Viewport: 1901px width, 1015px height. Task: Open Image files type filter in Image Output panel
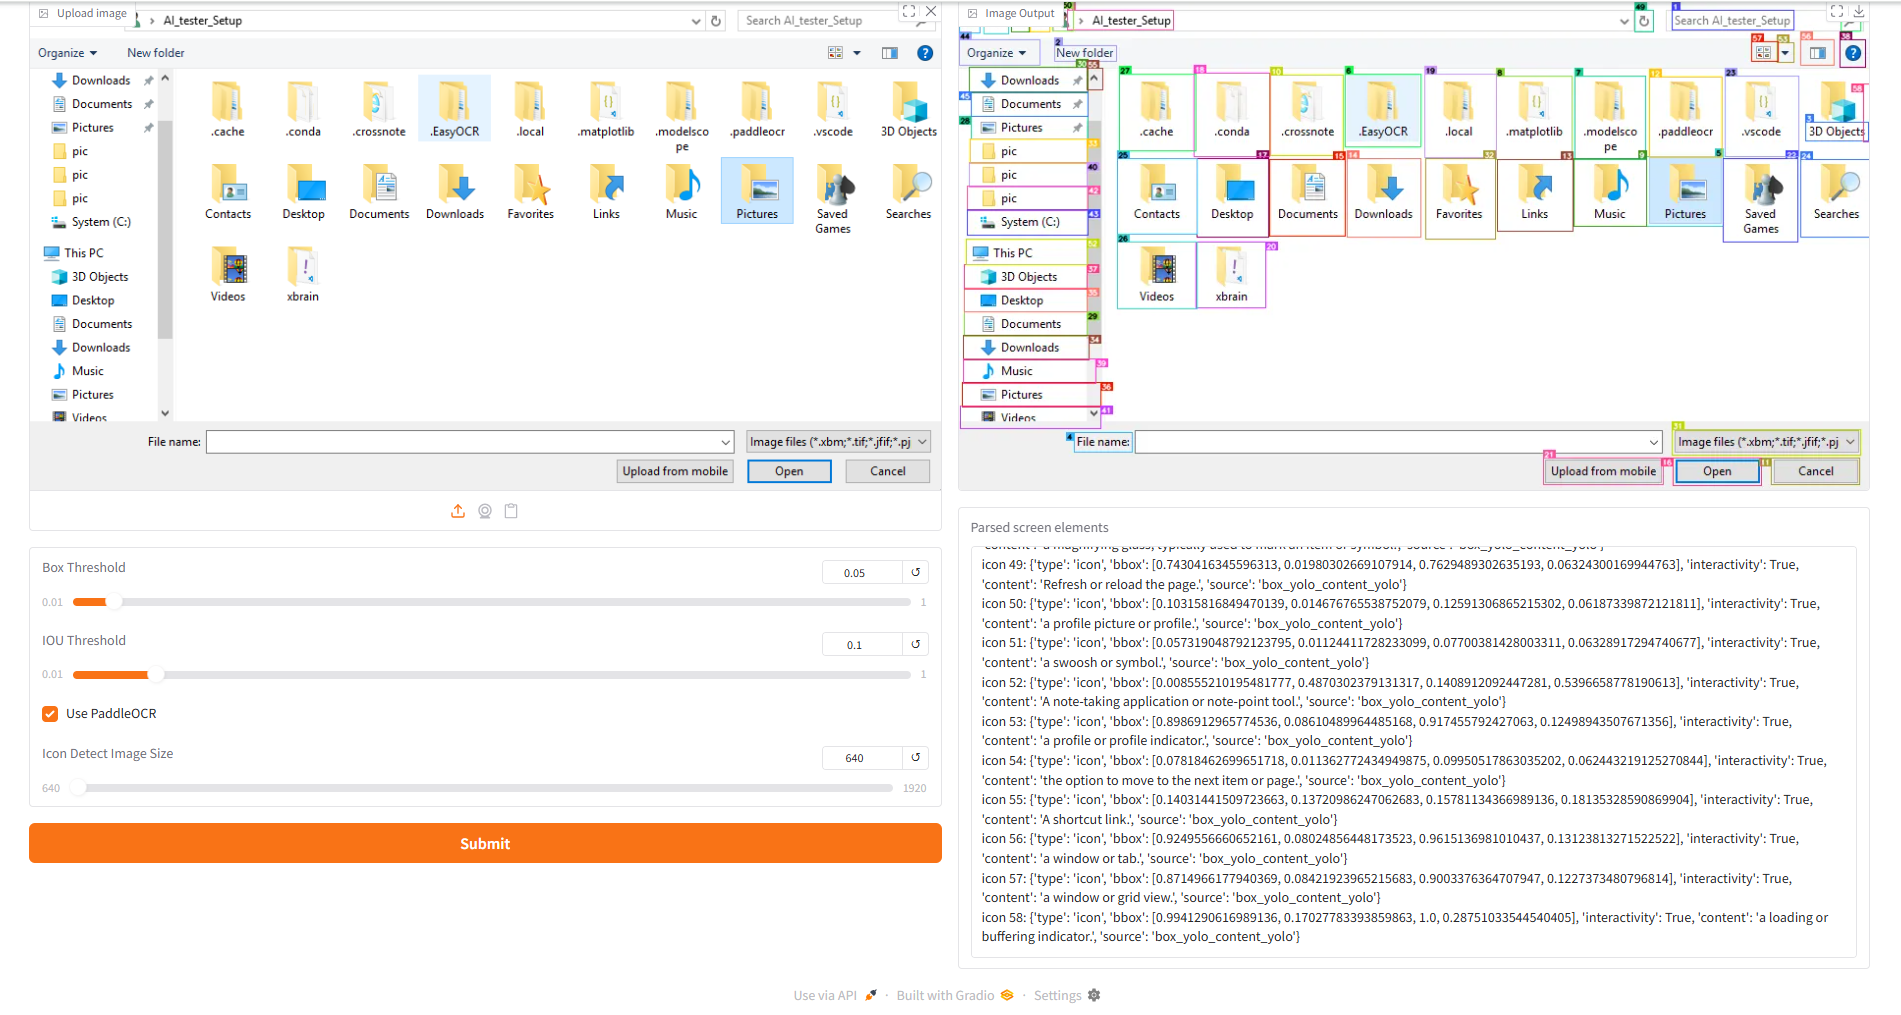(x=1767, y=442)
